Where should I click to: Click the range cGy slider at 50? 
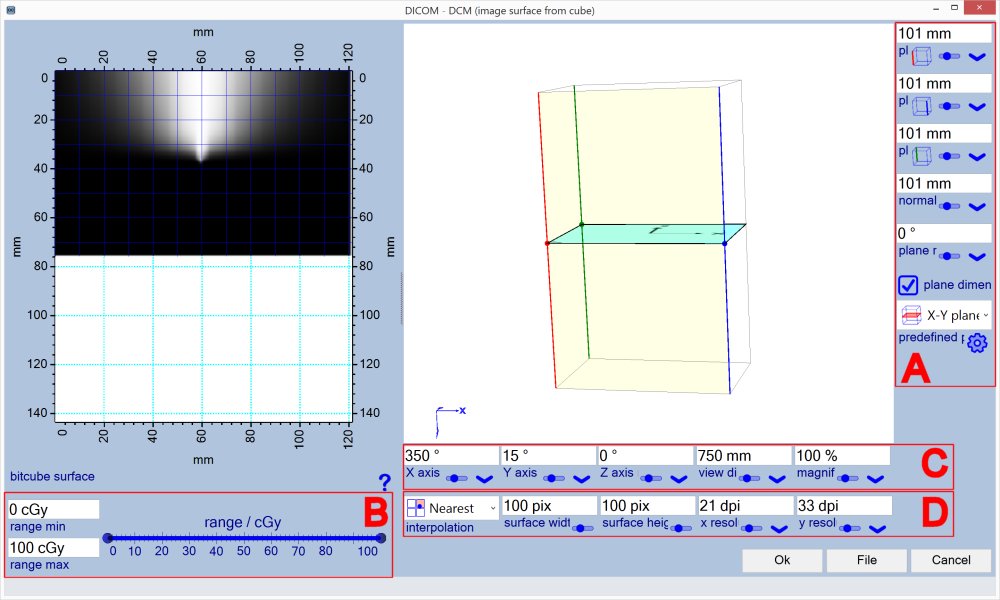click(x=245, y=538)
